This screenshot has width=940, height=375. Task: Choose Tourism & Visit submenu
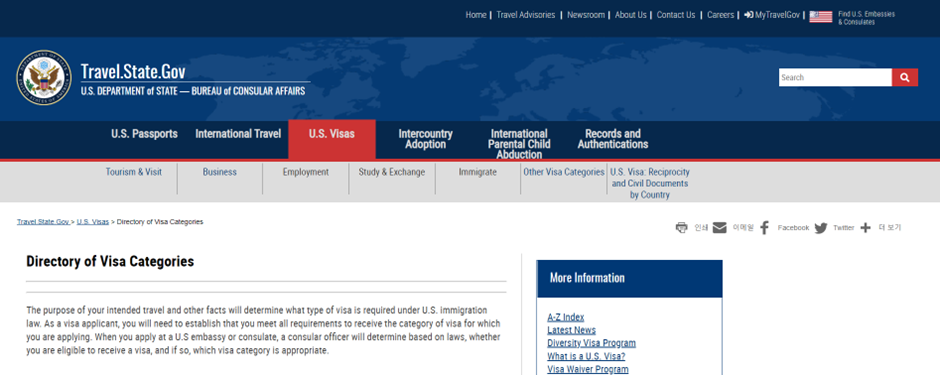coord(134,172)
